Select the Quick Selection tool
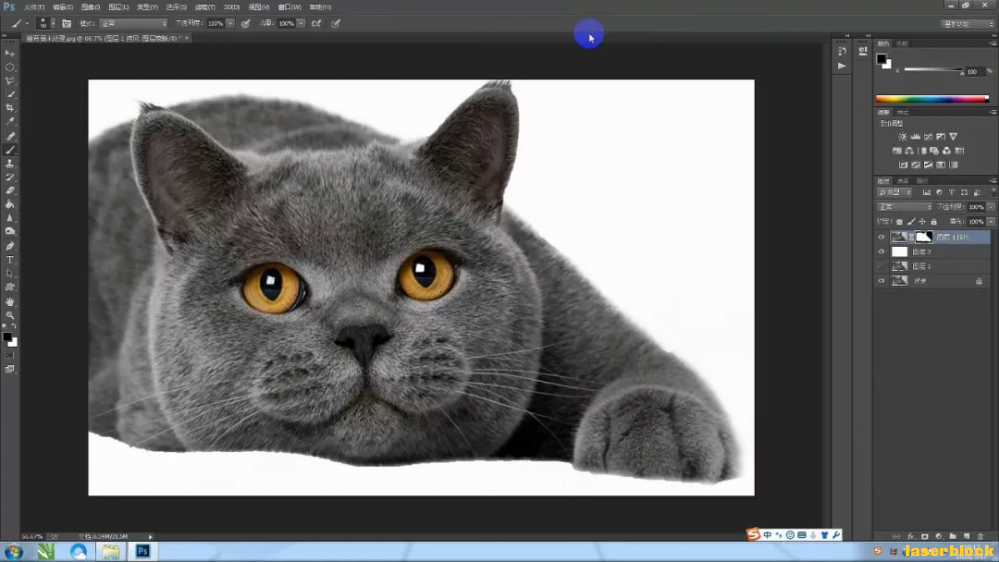The image size is (999, 562). [x=10, y=94]
